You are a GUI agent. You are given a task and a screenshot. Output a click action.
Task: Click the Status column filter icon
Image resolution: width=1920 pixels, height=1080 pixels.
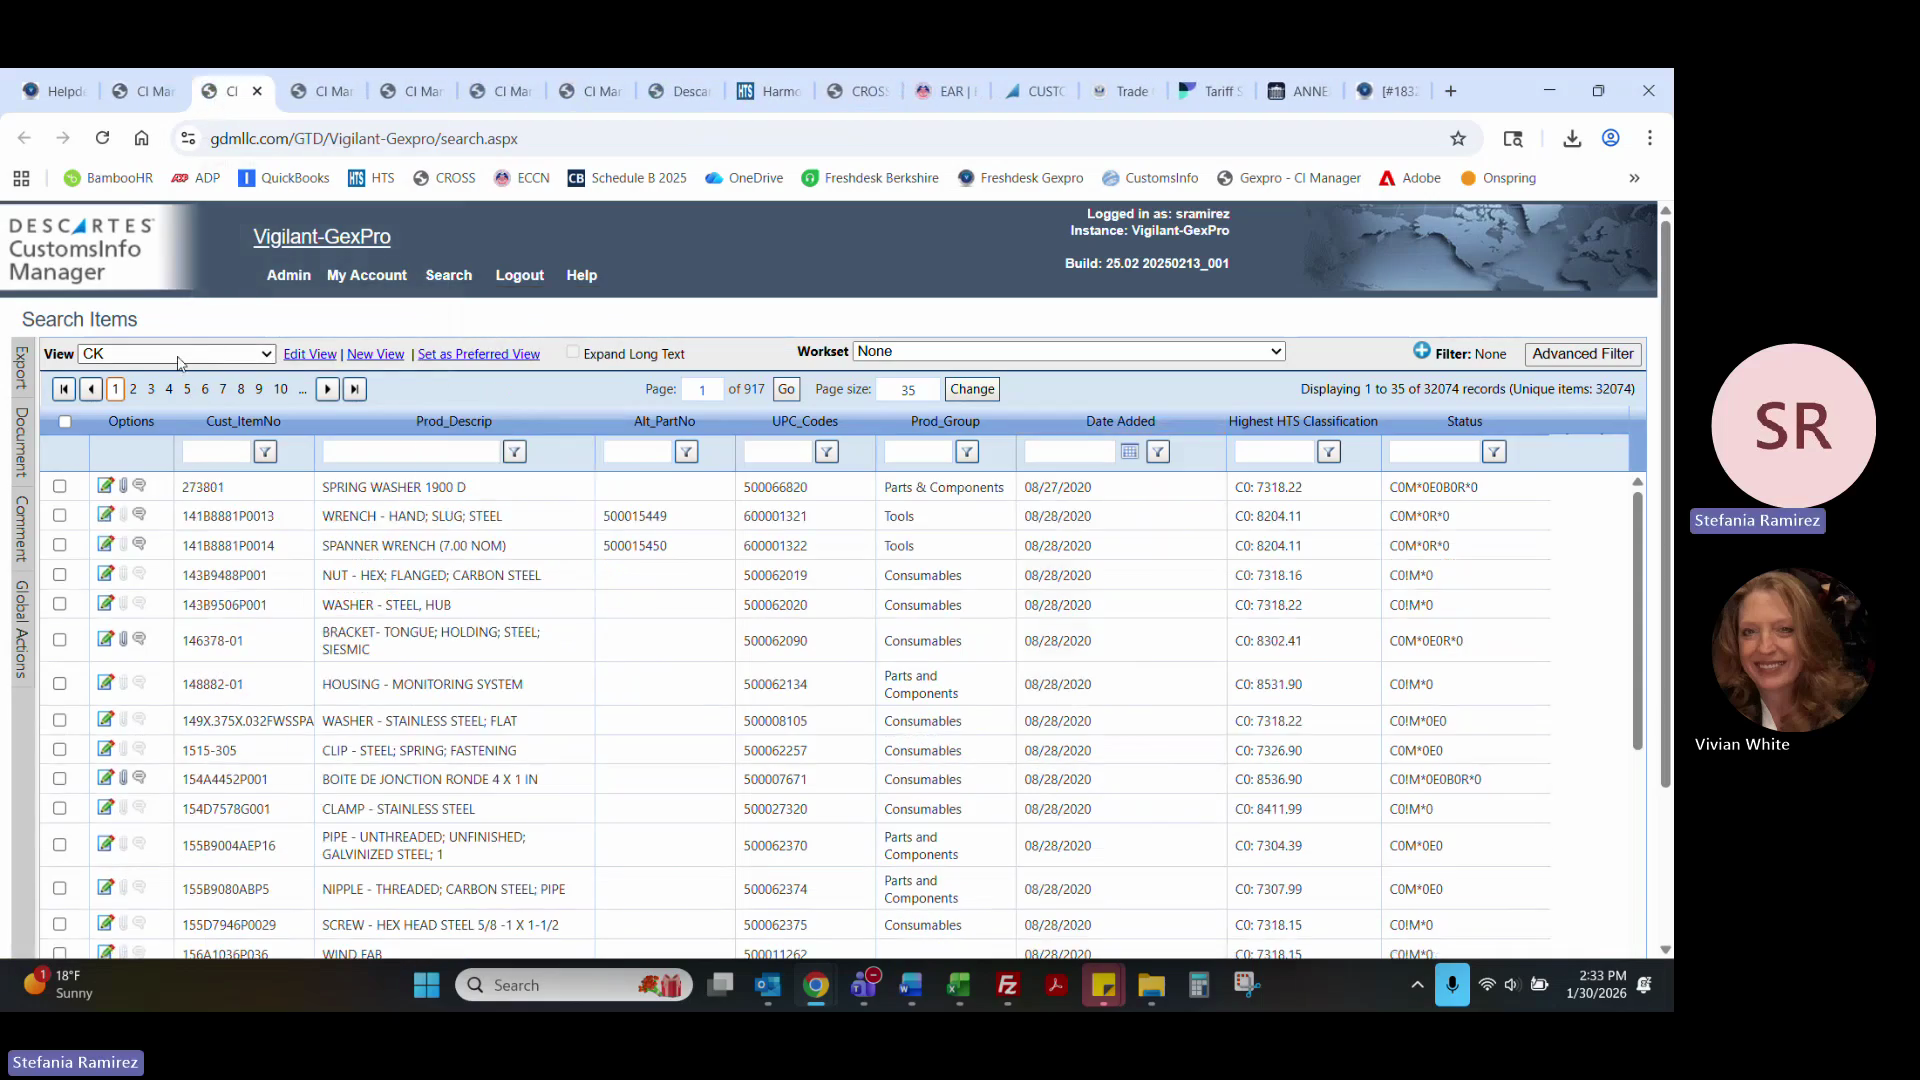[x=1493, y=452]
